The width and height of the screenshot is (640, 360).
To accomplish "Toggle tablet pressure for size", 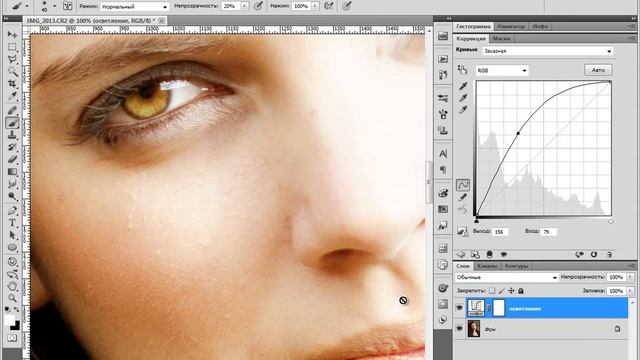I will point(346,6).
